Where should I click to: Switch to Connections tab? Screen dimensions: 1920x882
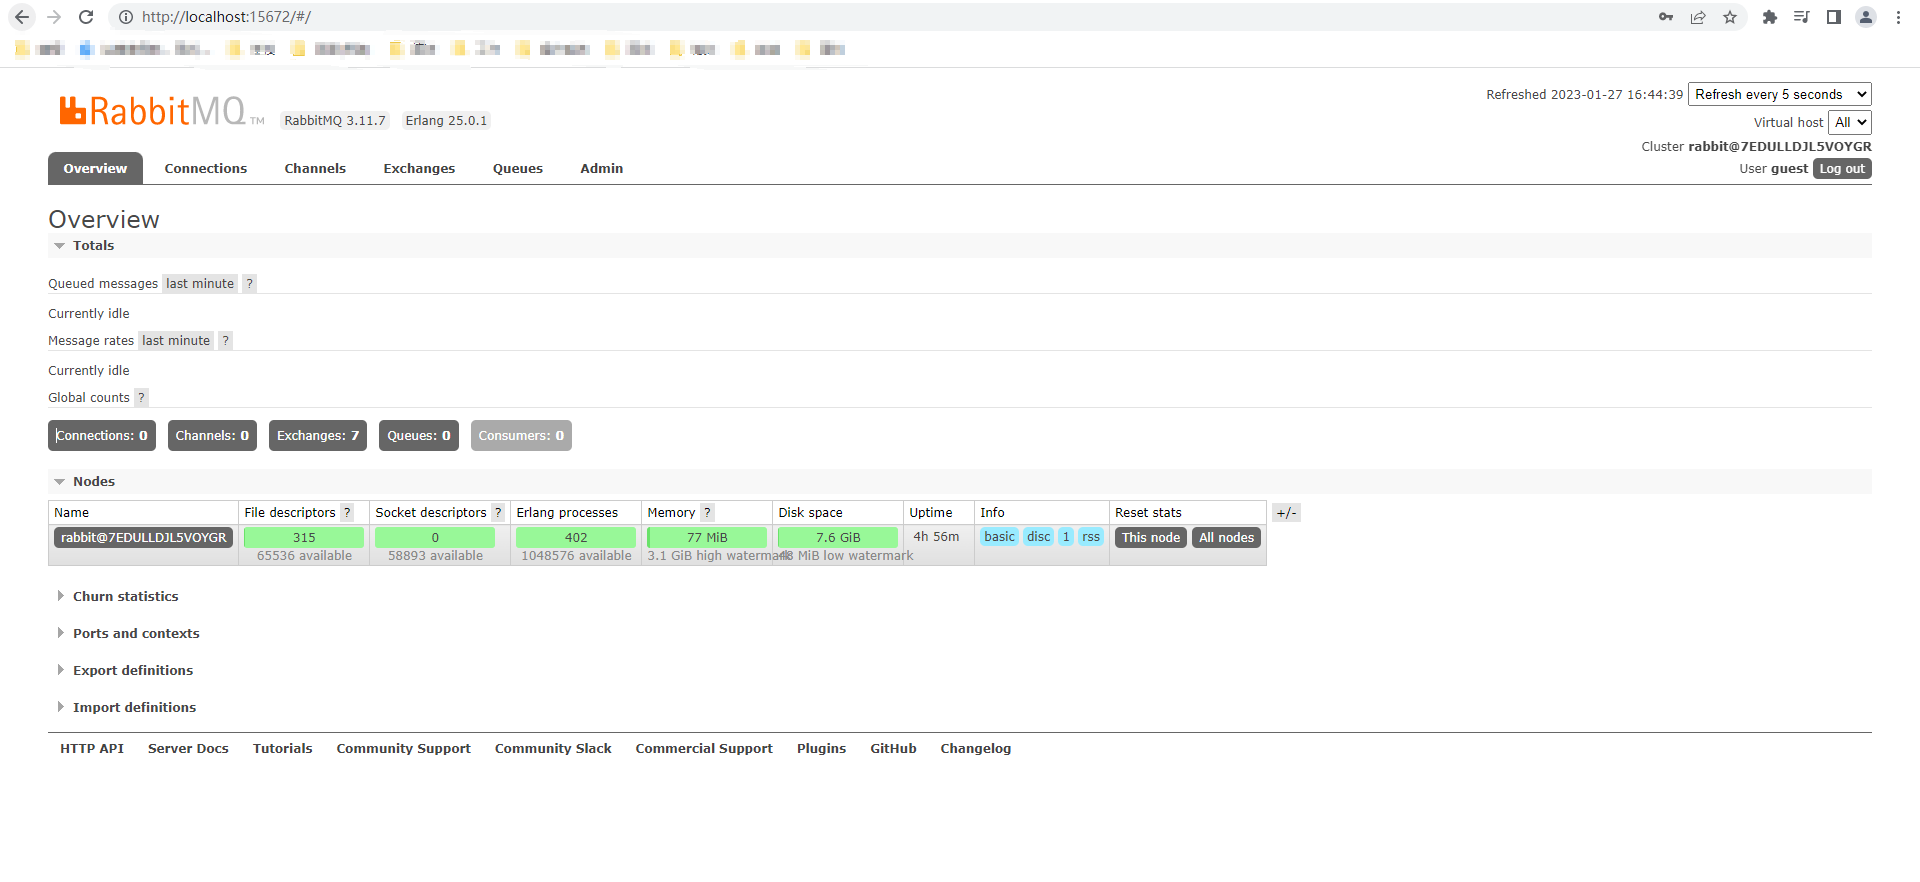(206, 168)
